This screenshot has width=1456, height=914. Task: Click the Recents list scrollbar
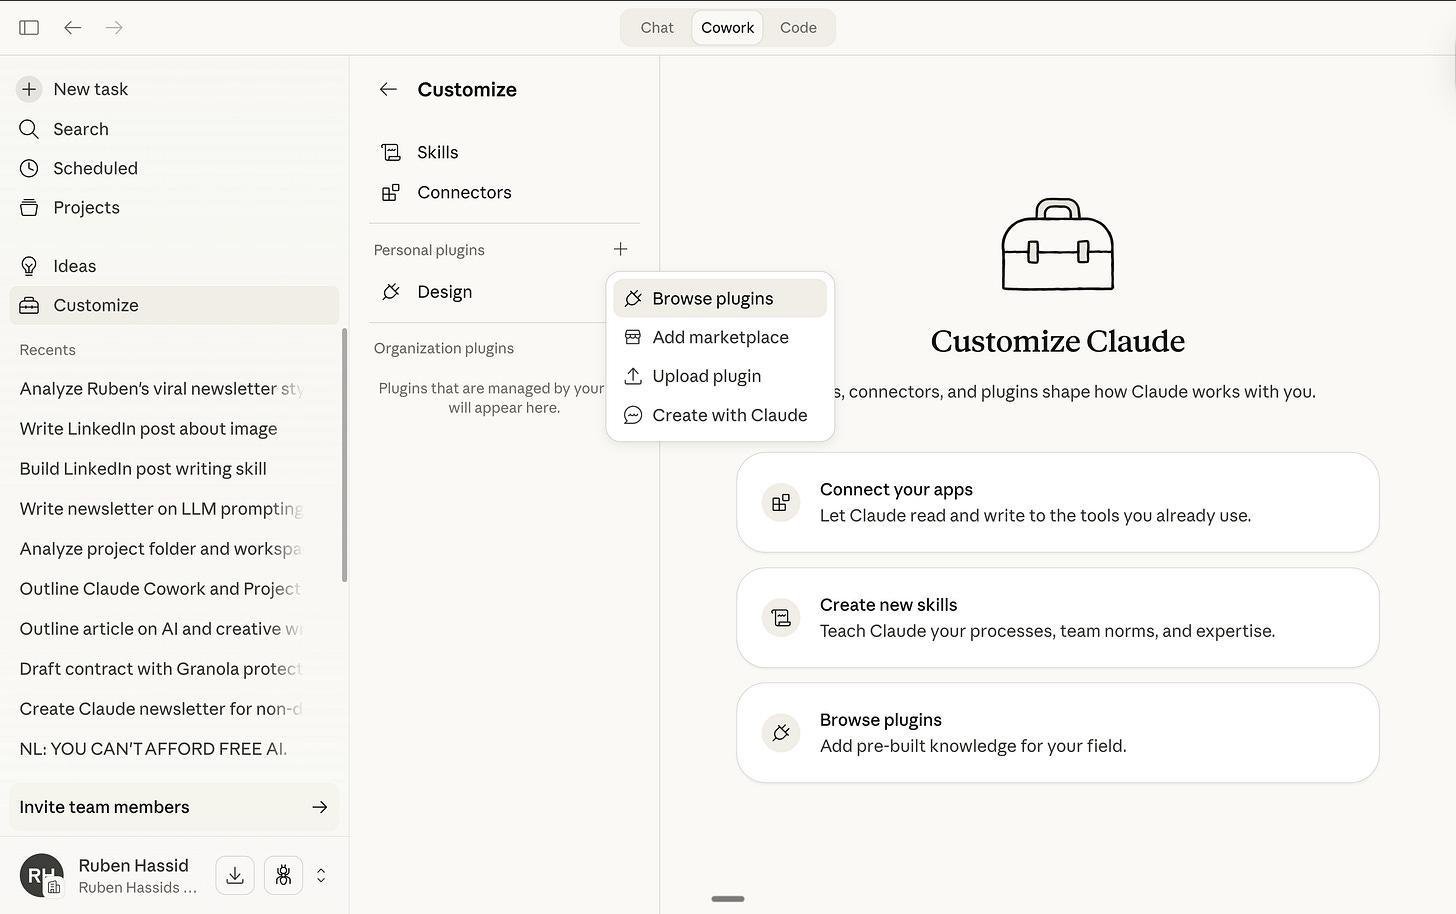pos(345,455)
